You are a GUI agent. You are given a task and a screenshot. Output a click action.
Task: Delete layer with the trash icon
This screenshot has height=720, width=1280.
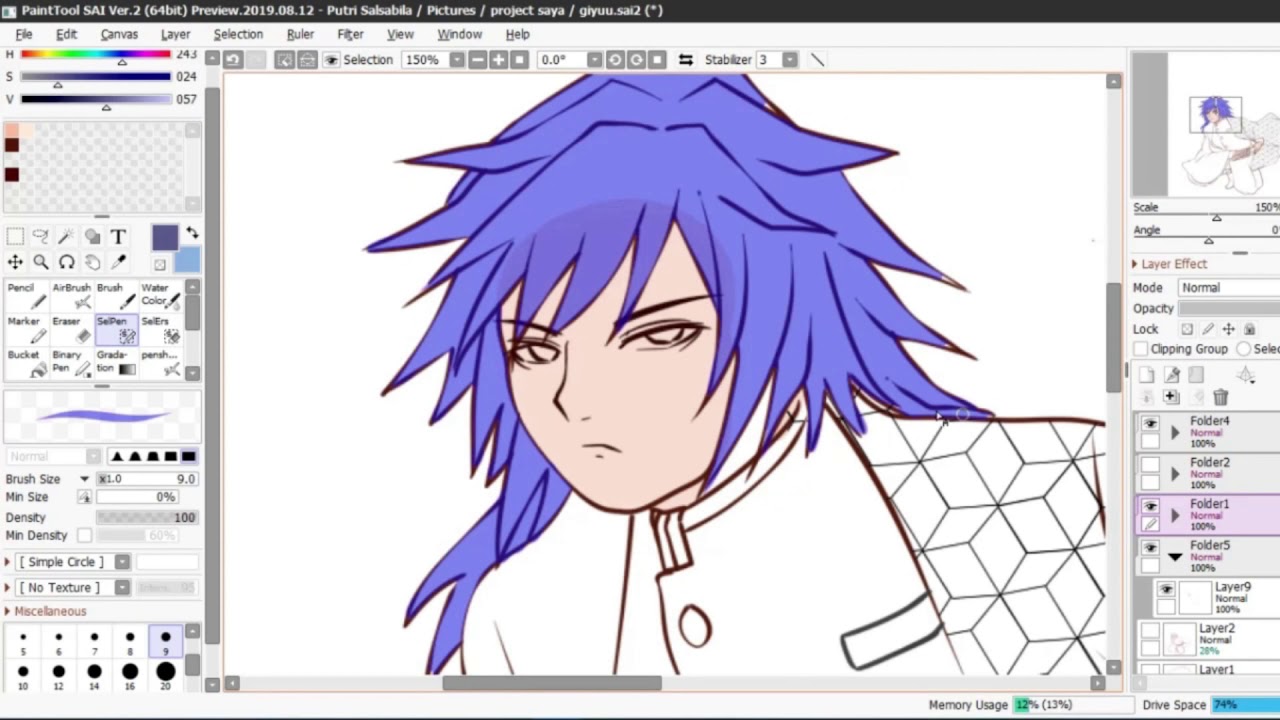click(1220, 397)
